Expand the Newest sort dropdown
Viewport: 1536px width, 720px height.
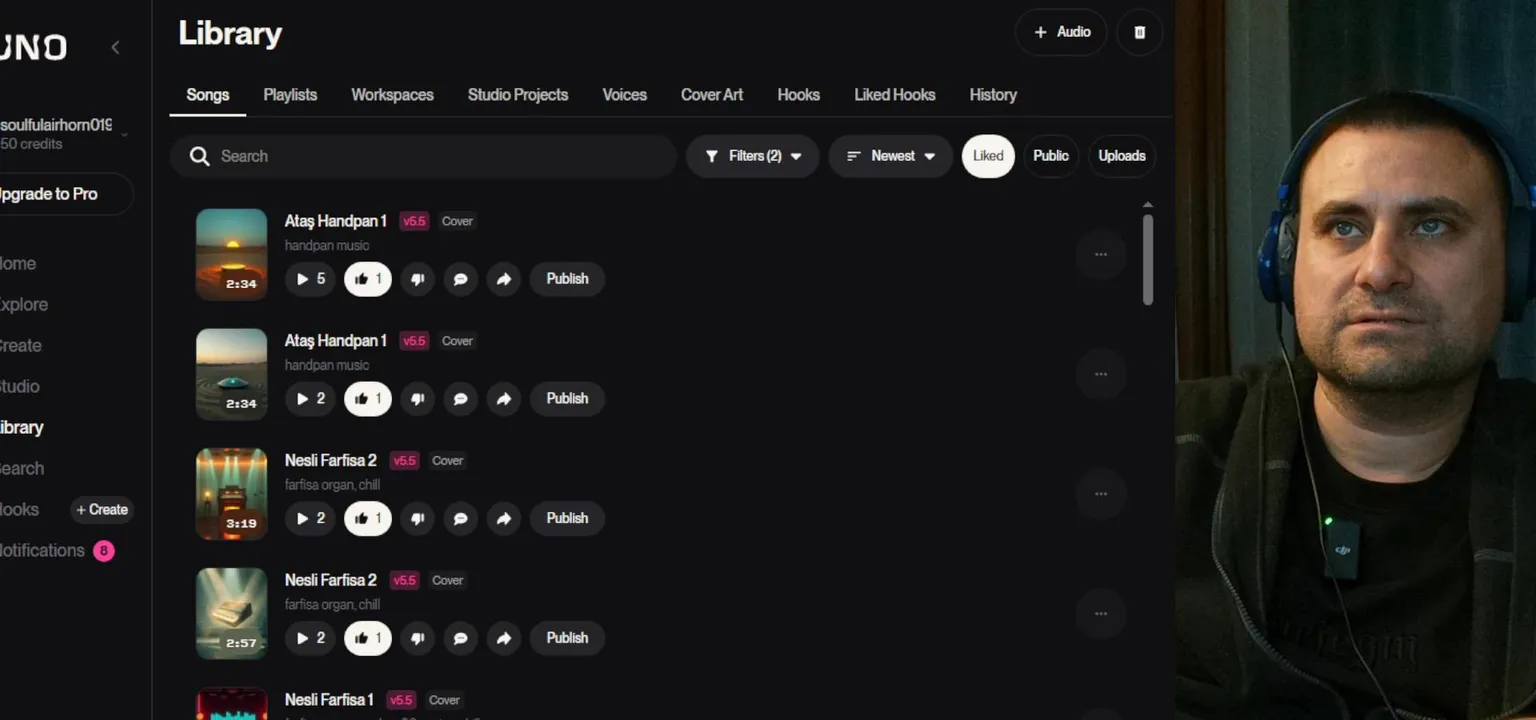click(890, 156)
